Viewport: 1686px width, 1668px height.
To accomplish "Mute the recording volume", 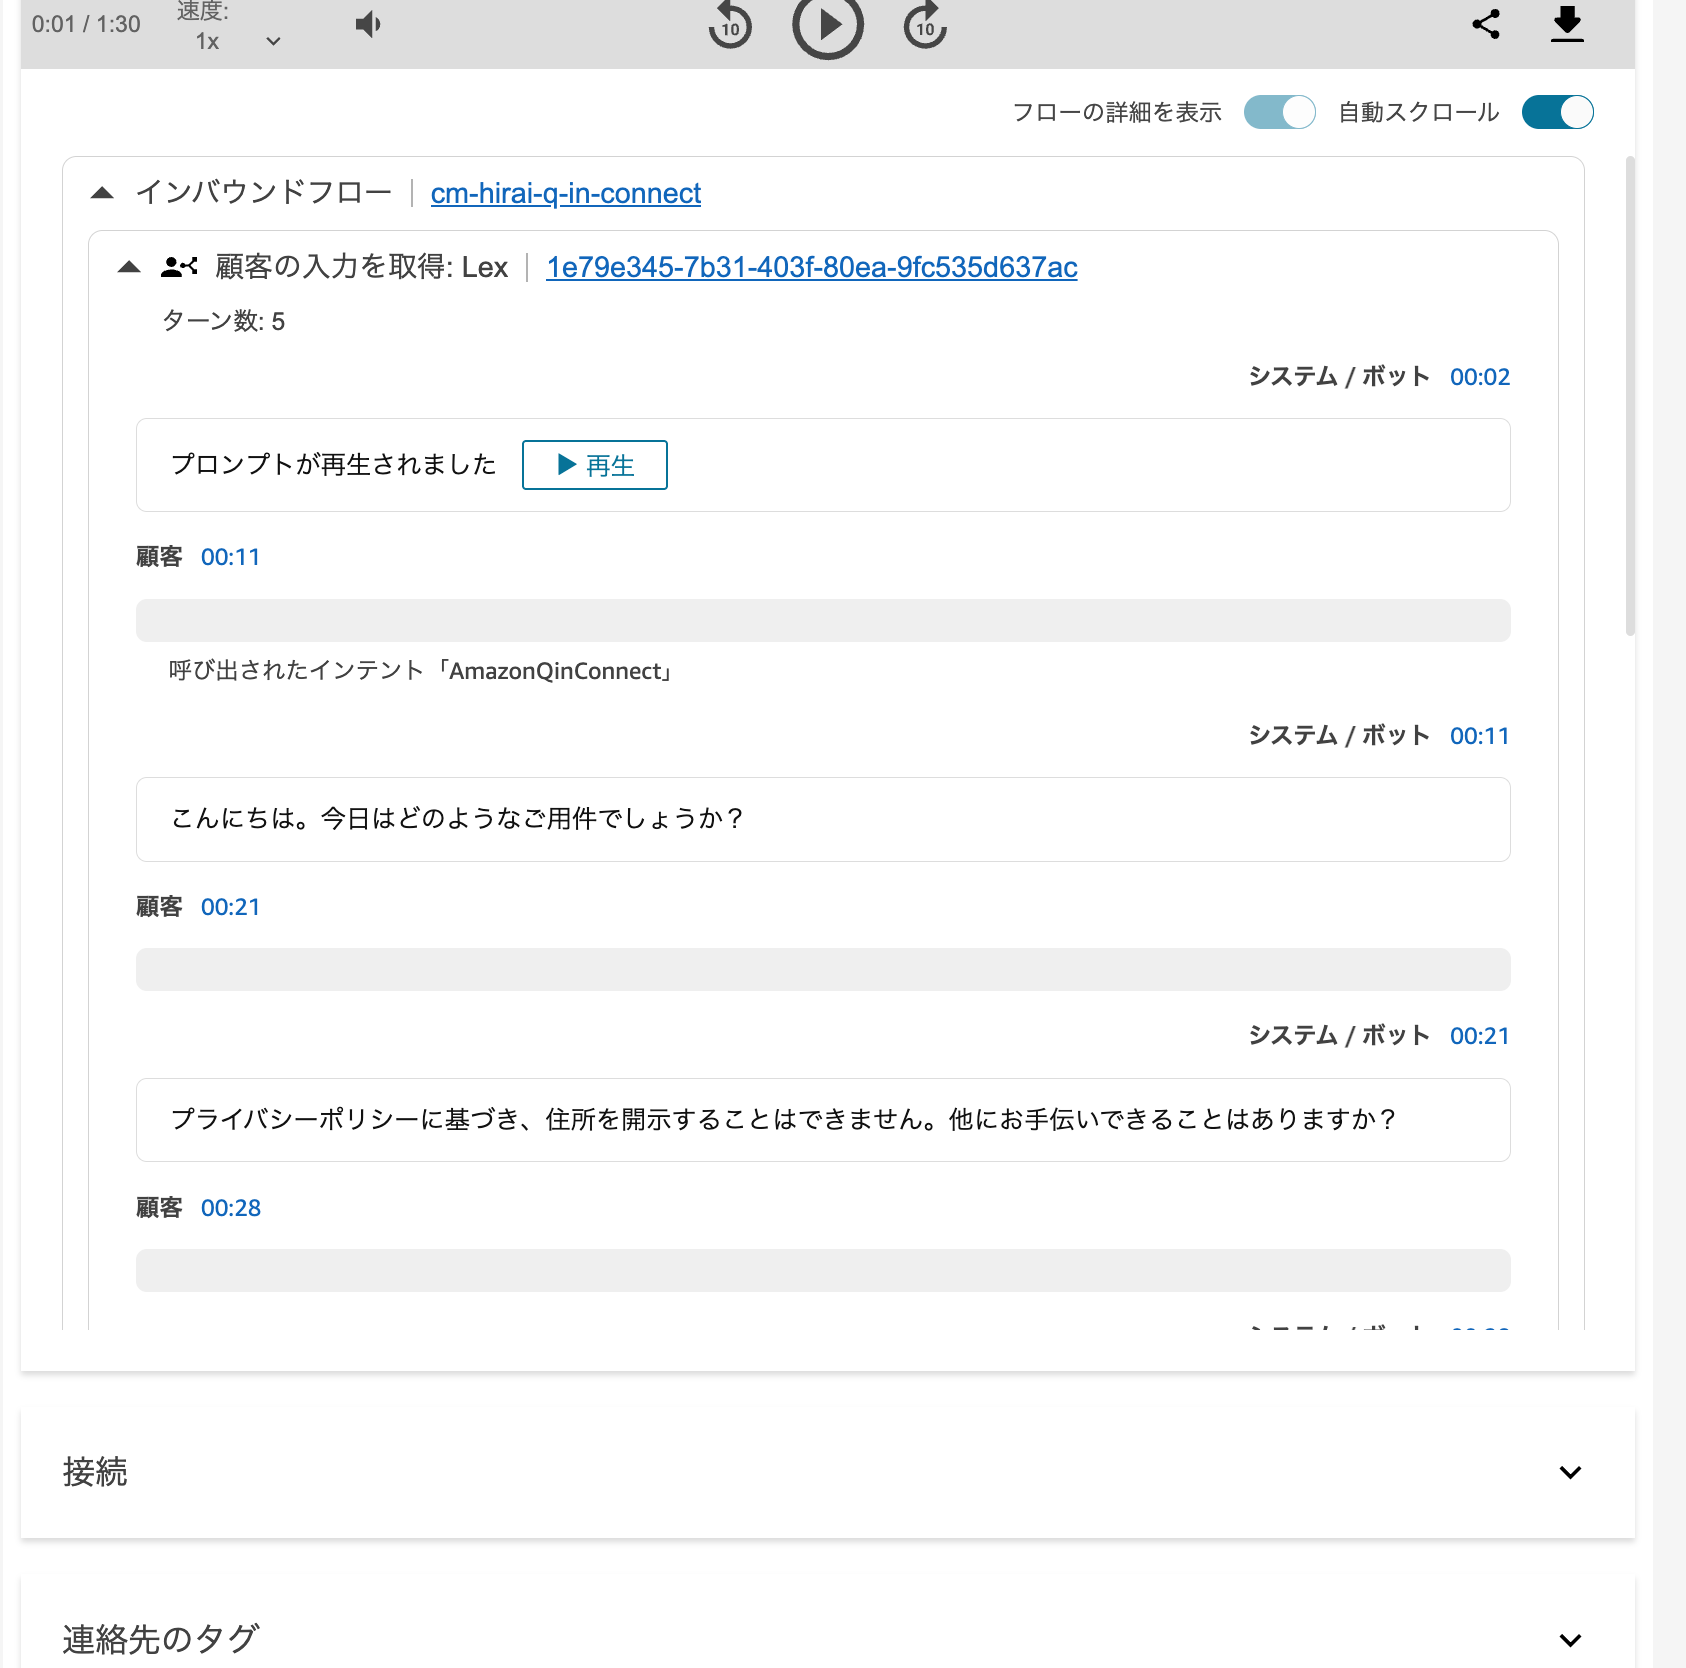I will (367, 23).
